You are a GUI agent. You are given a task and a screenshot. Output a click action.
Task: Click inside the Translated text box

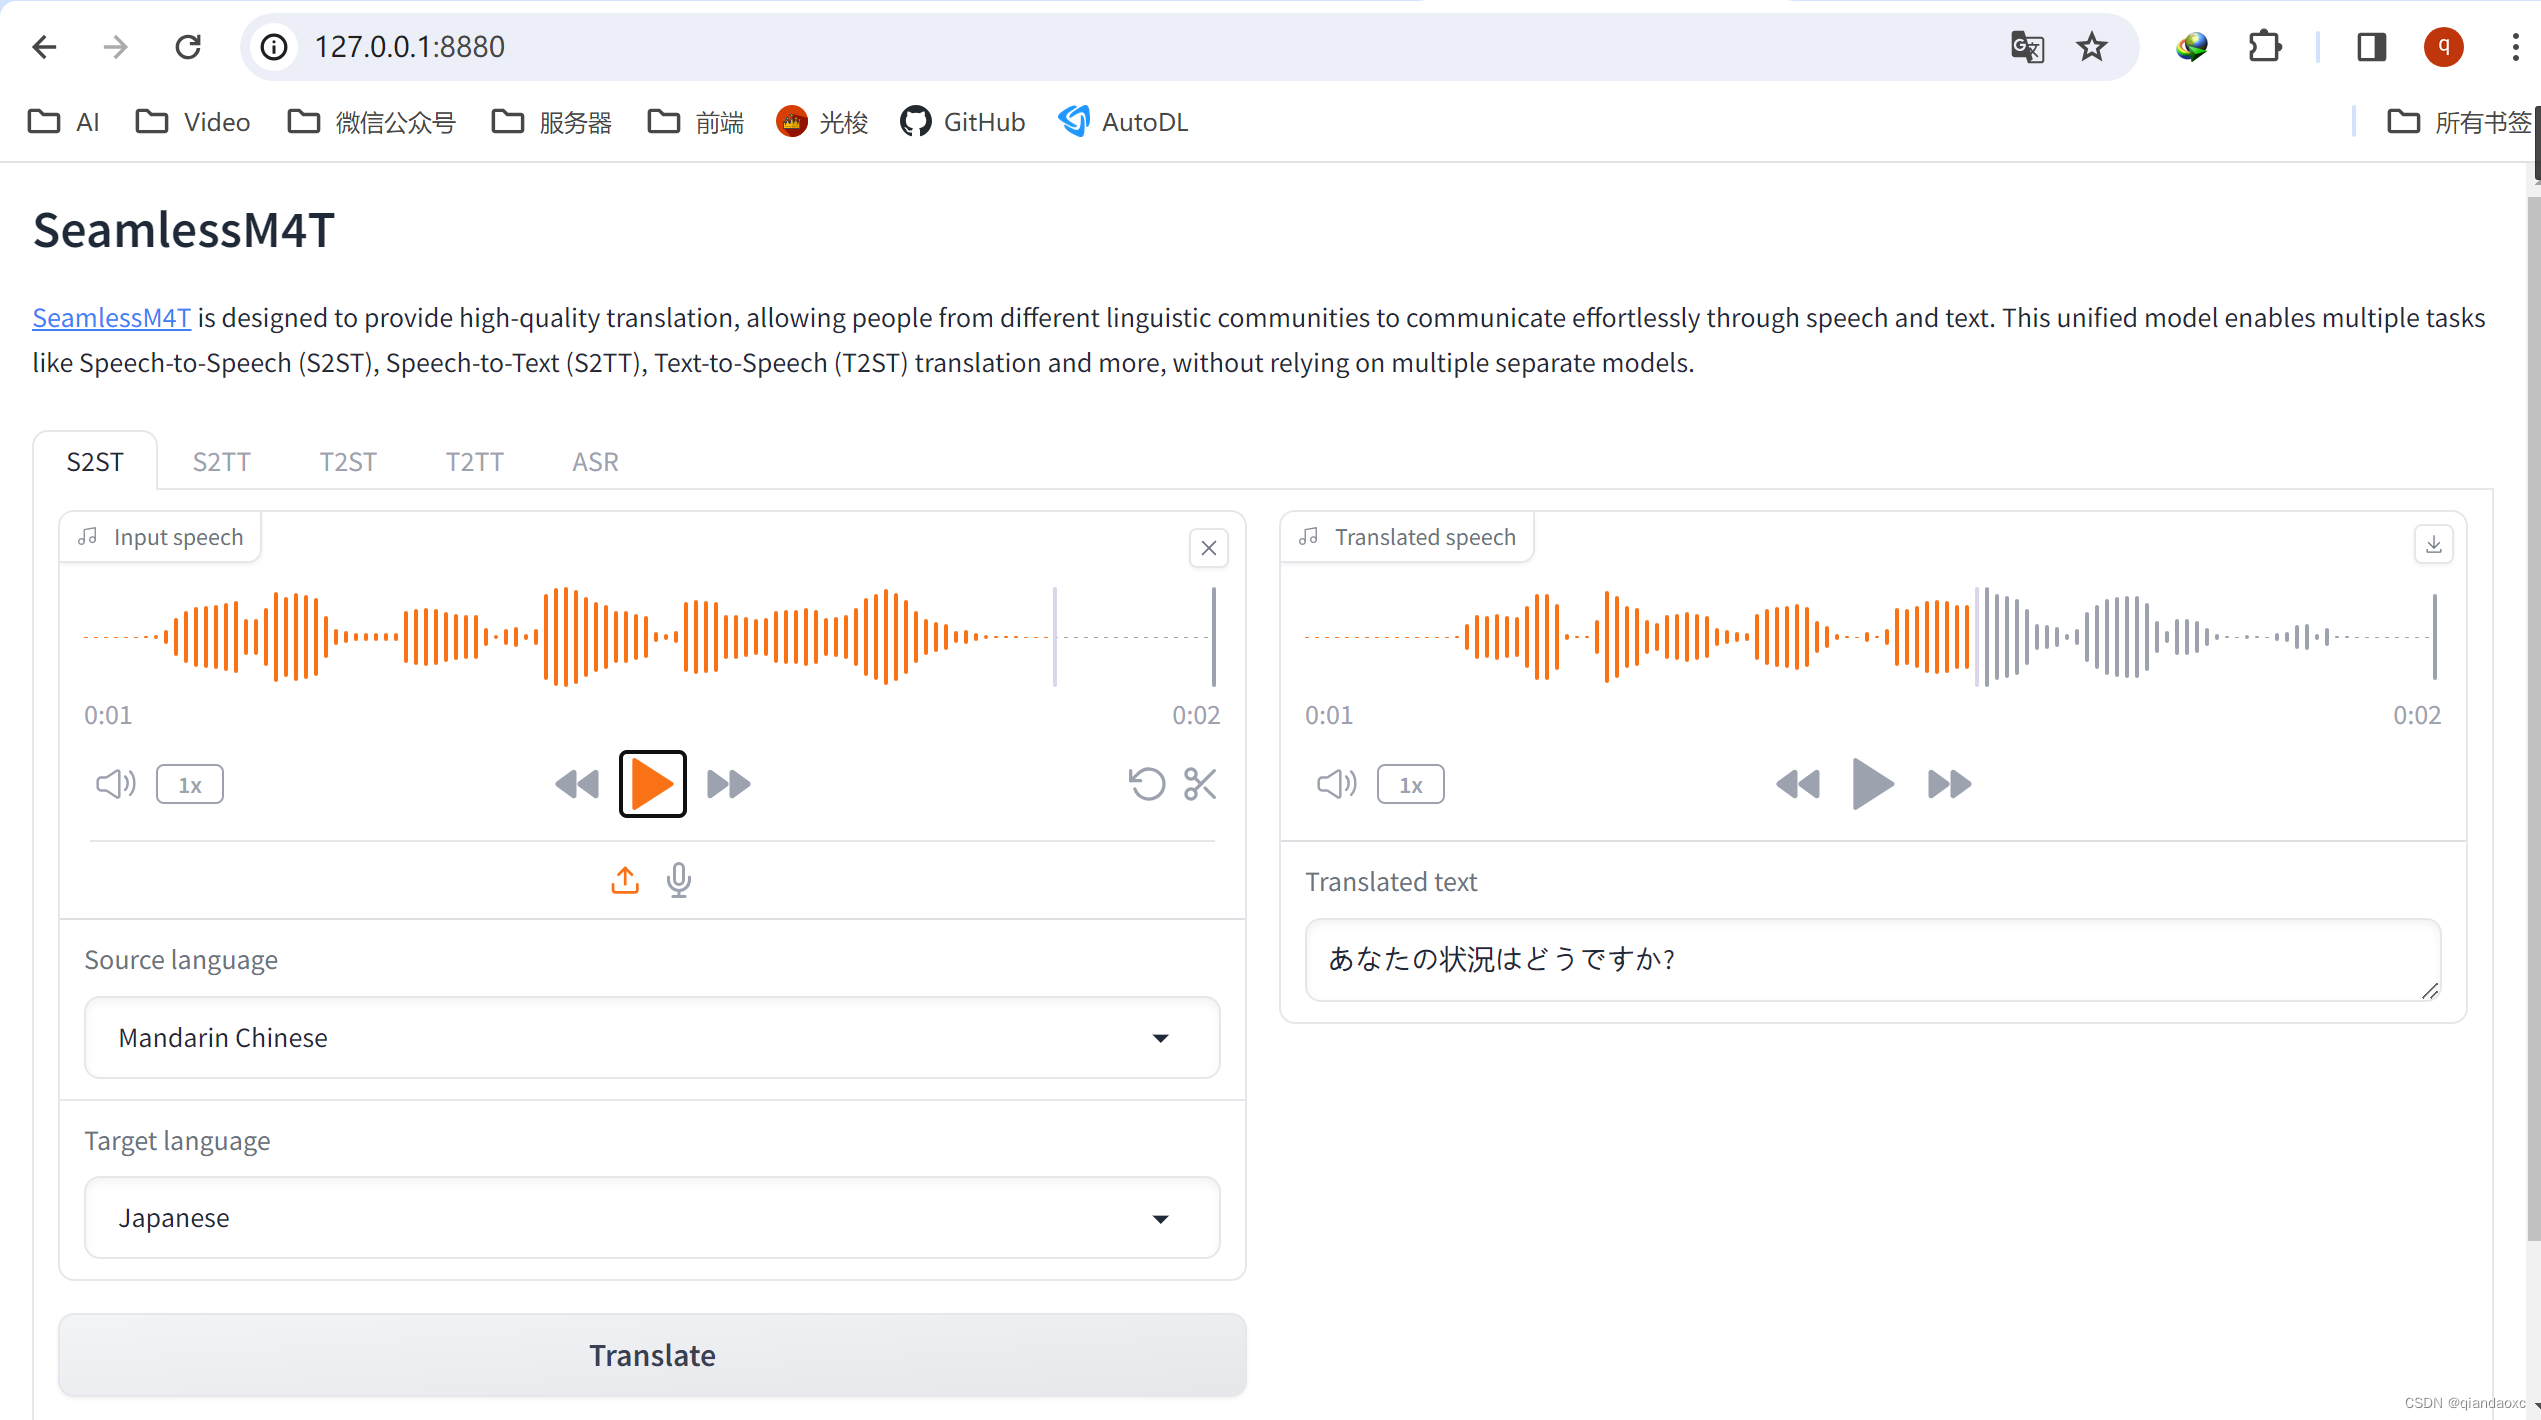coord(1870,960)
